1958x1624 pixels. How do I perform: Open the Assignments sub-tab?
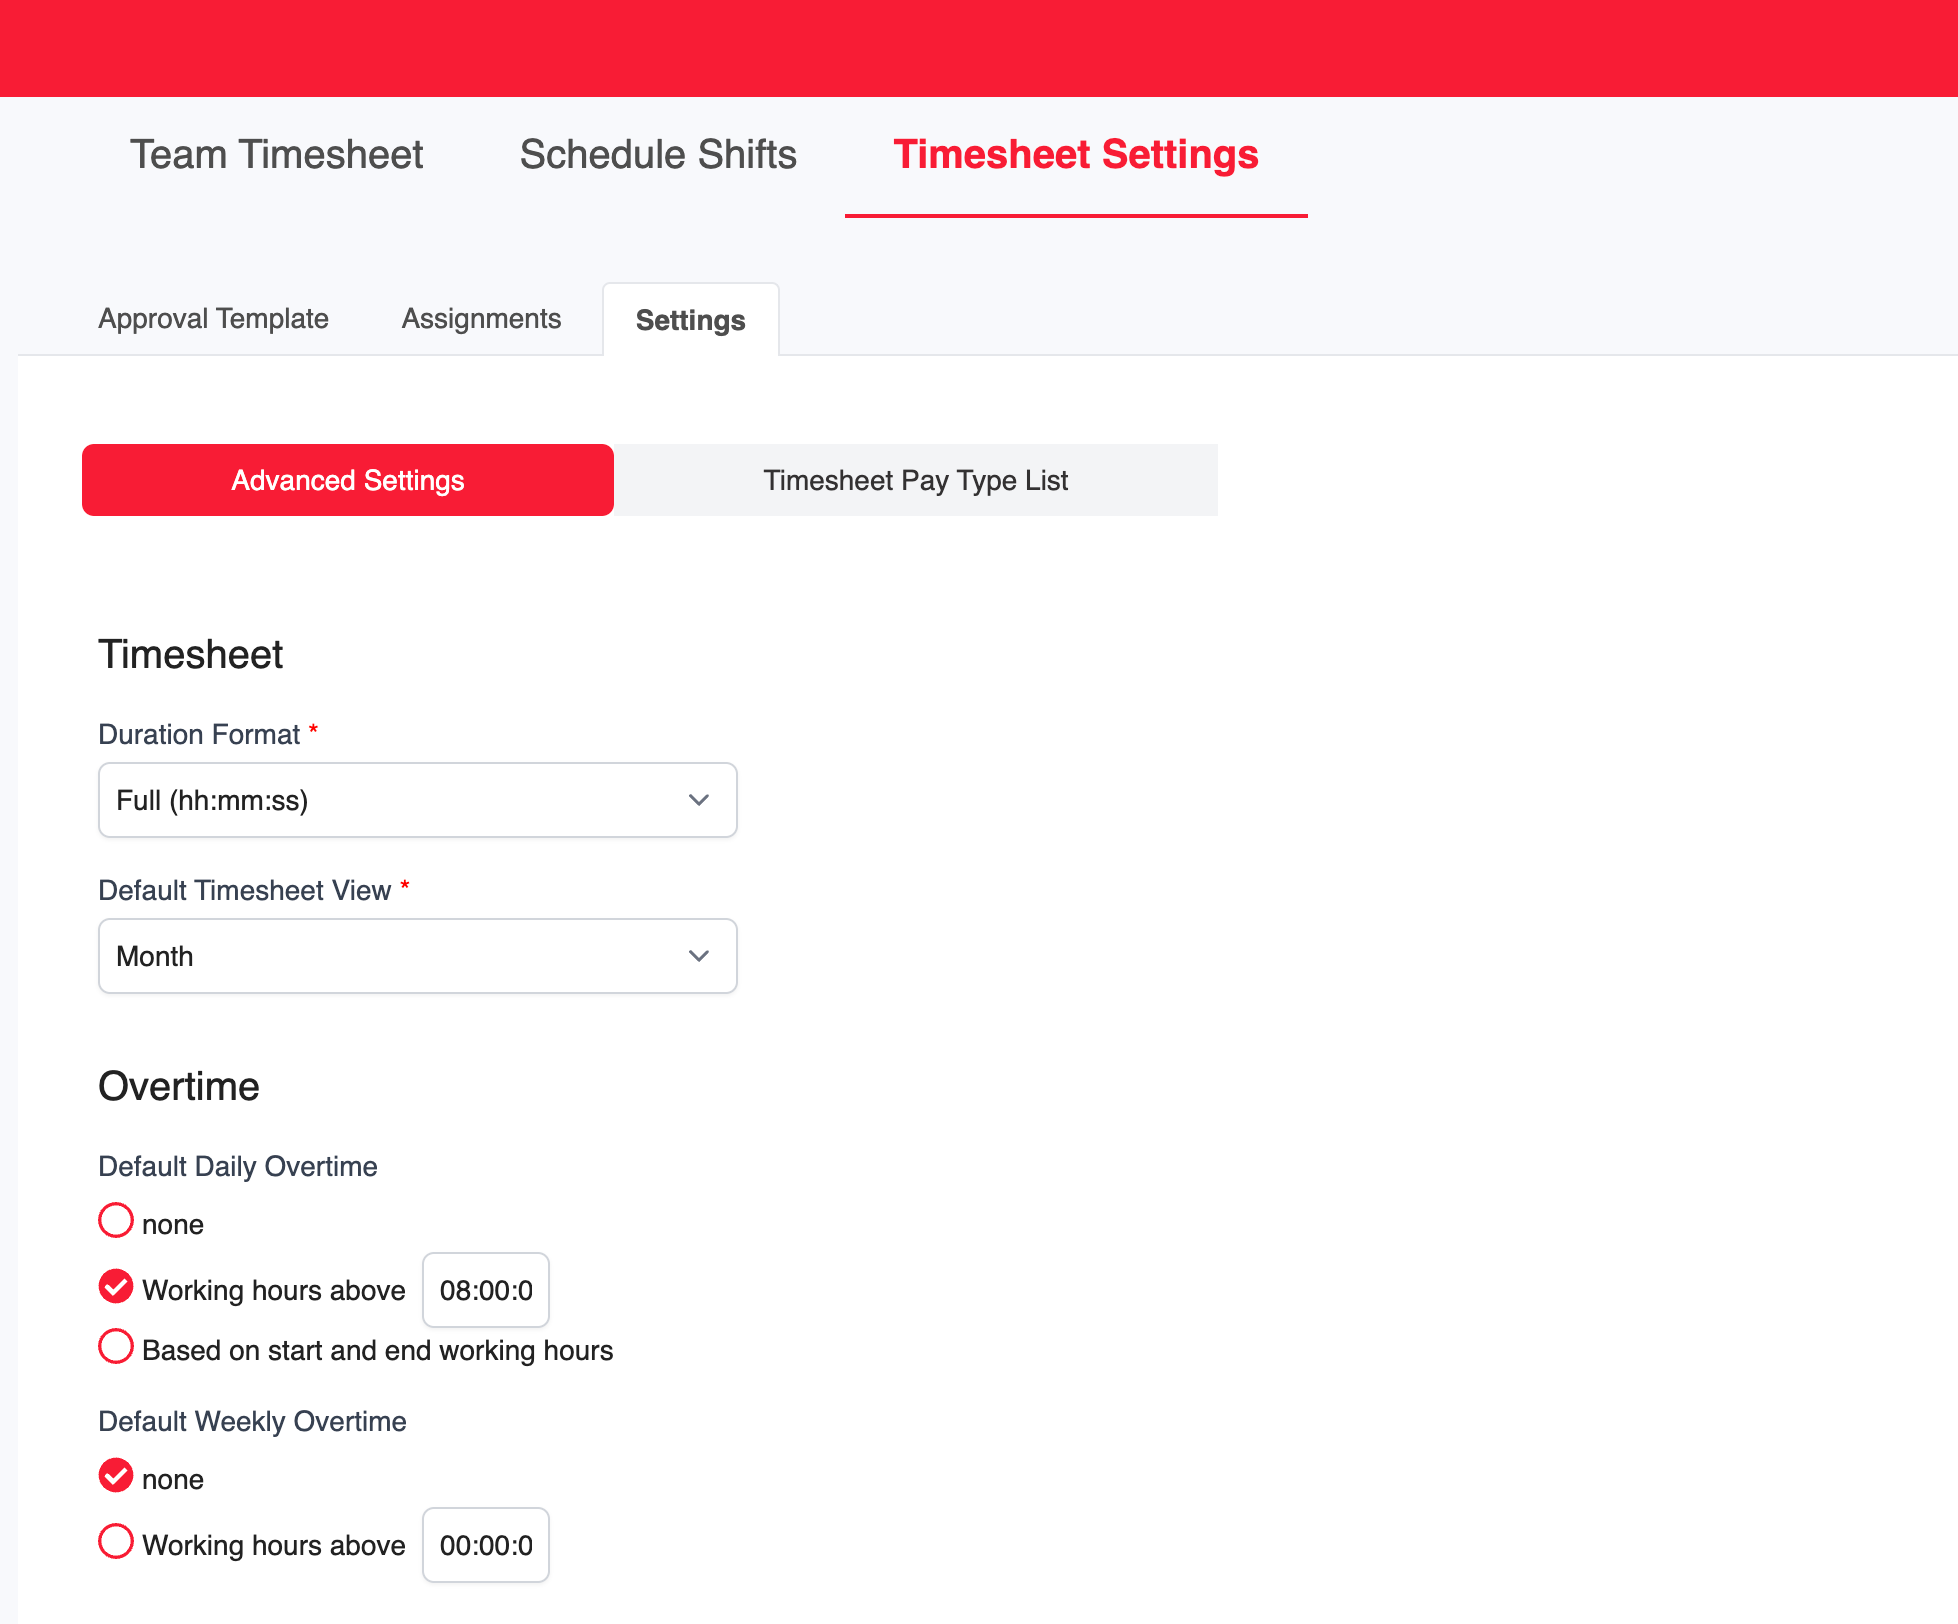click(x=481, y=319)
